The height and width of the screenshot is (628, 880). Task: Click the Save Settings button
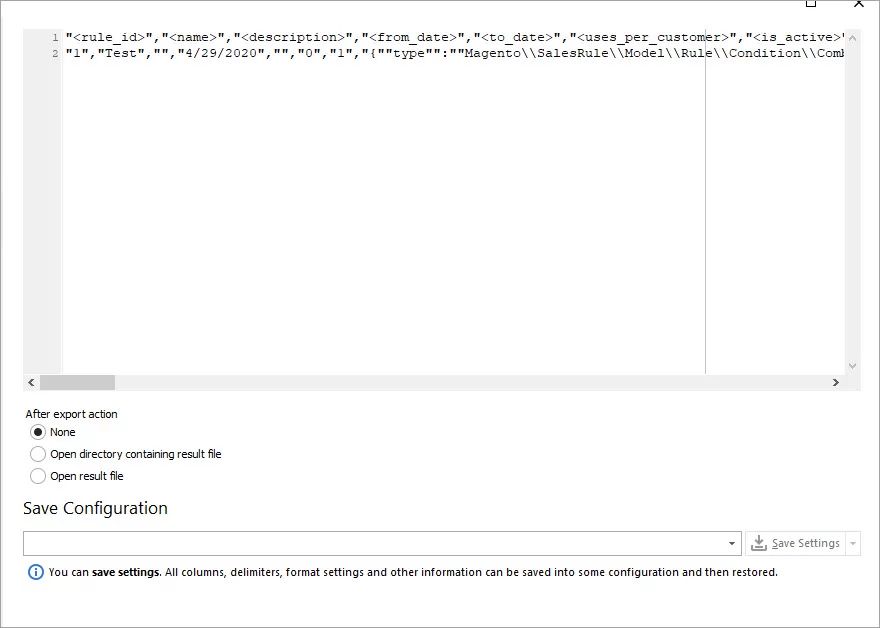click(796, 543)
